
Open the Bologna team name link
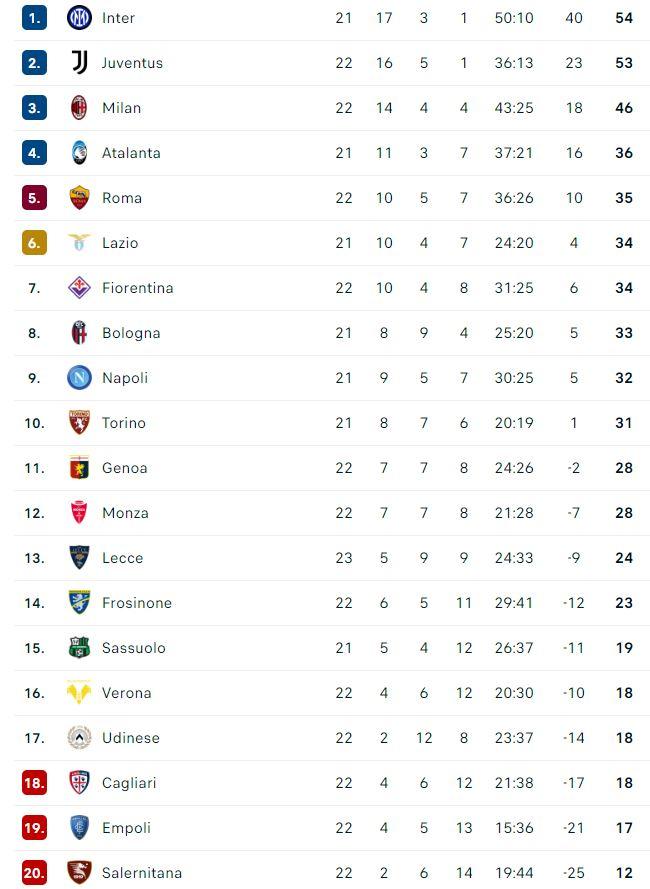point(131,333)
